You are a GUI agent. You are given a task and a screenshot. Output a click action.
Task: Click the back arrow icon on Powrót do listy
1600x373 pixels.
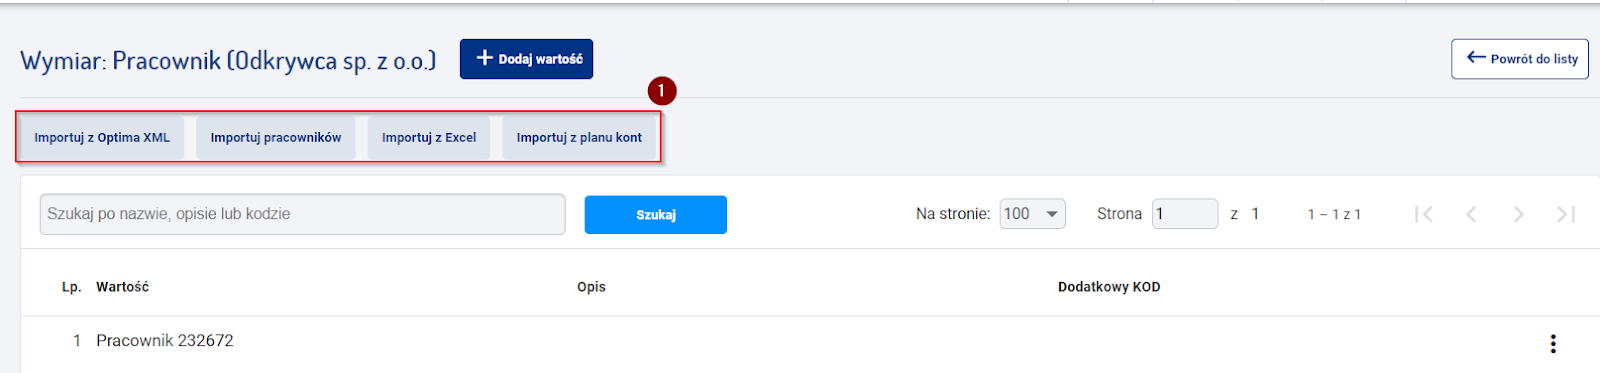(x=1476, y=58)
